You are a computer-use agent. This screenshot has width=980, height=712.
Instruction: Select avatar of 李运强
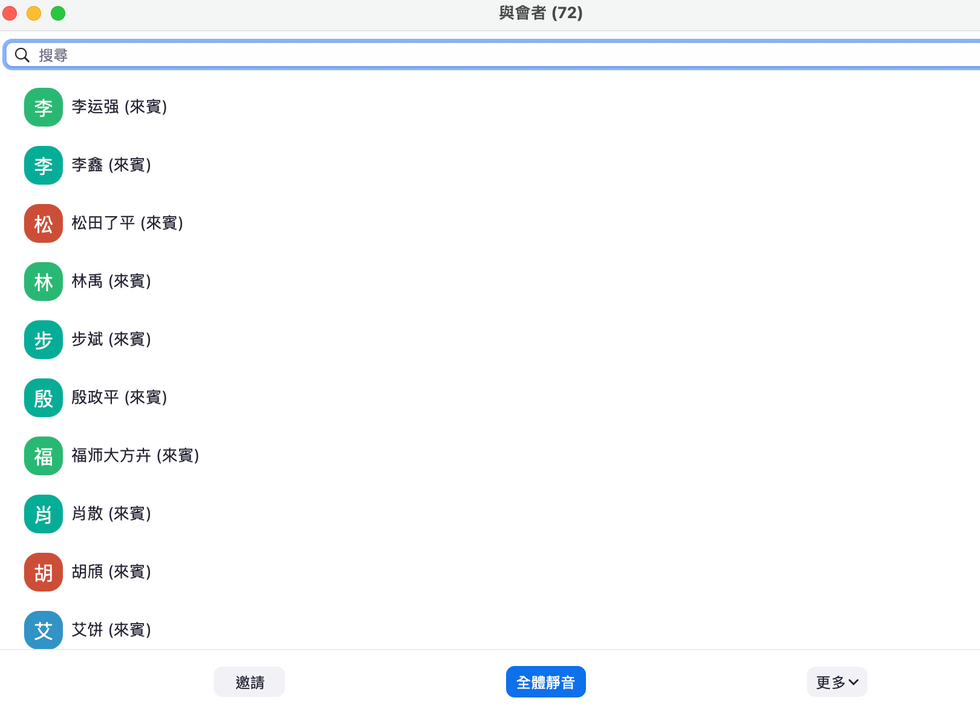(x=43, y=108)
